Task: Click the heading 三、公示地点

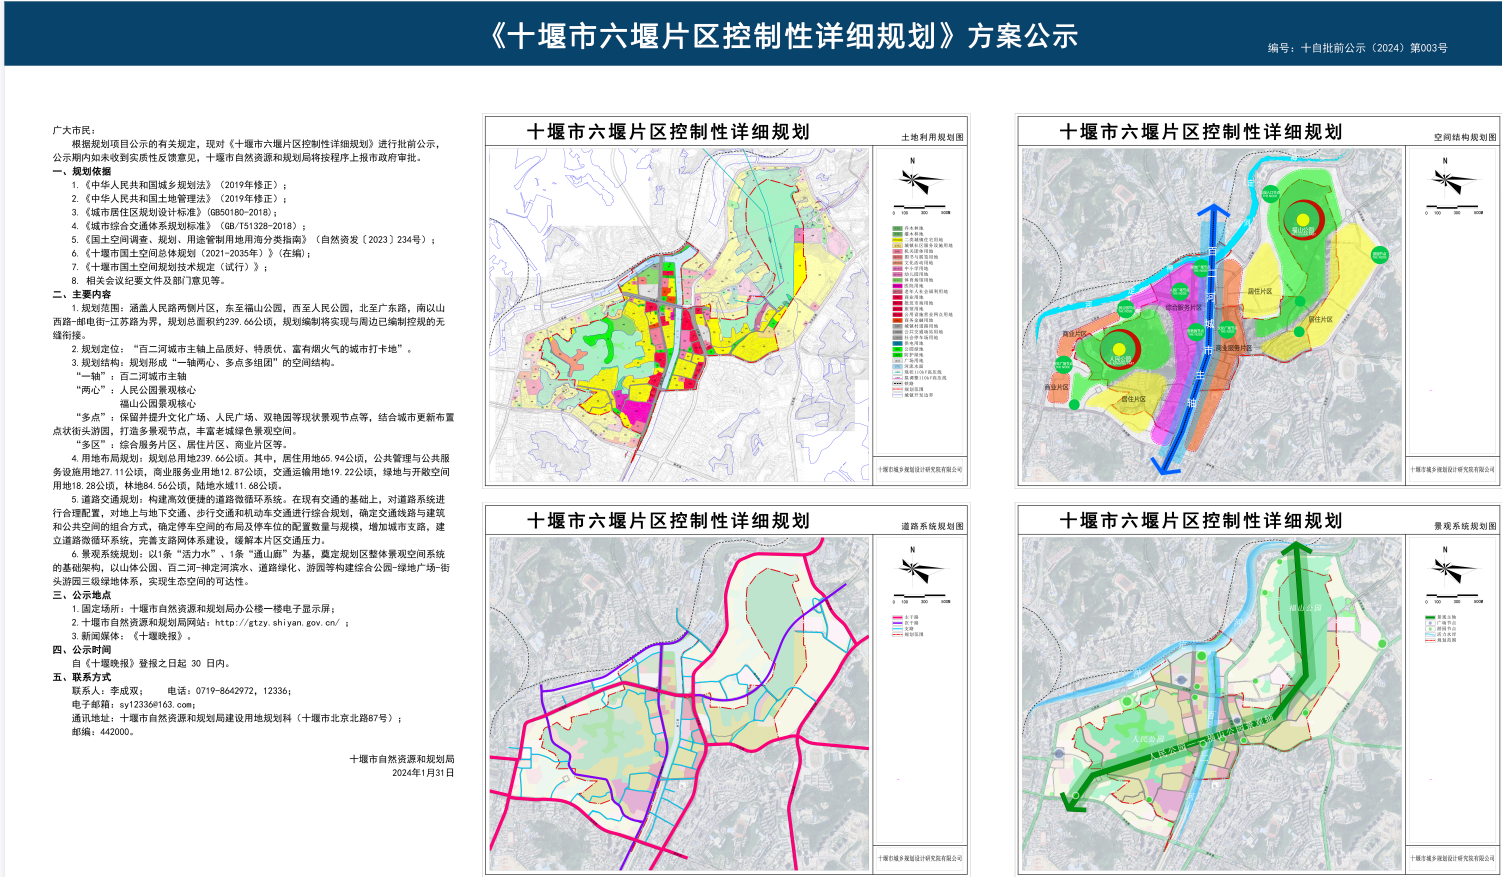Action: (82, 595)
